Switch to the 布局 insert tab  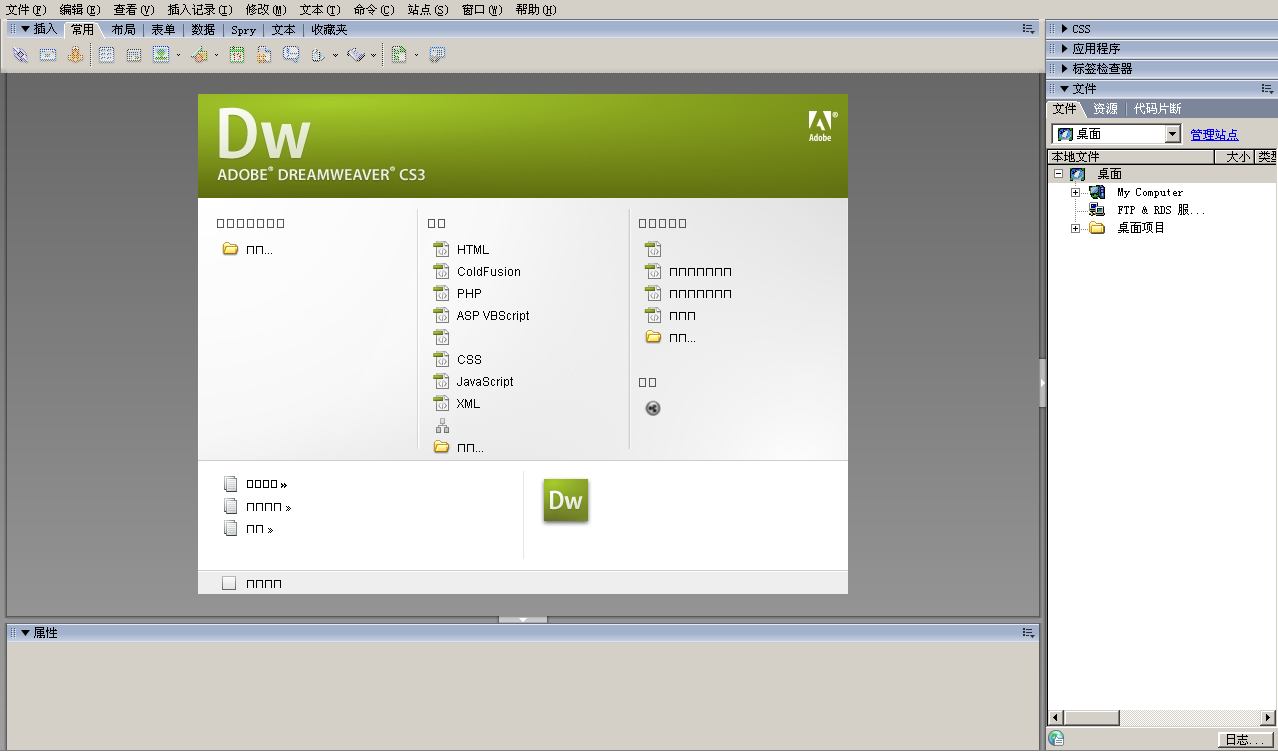click(124, 30)
